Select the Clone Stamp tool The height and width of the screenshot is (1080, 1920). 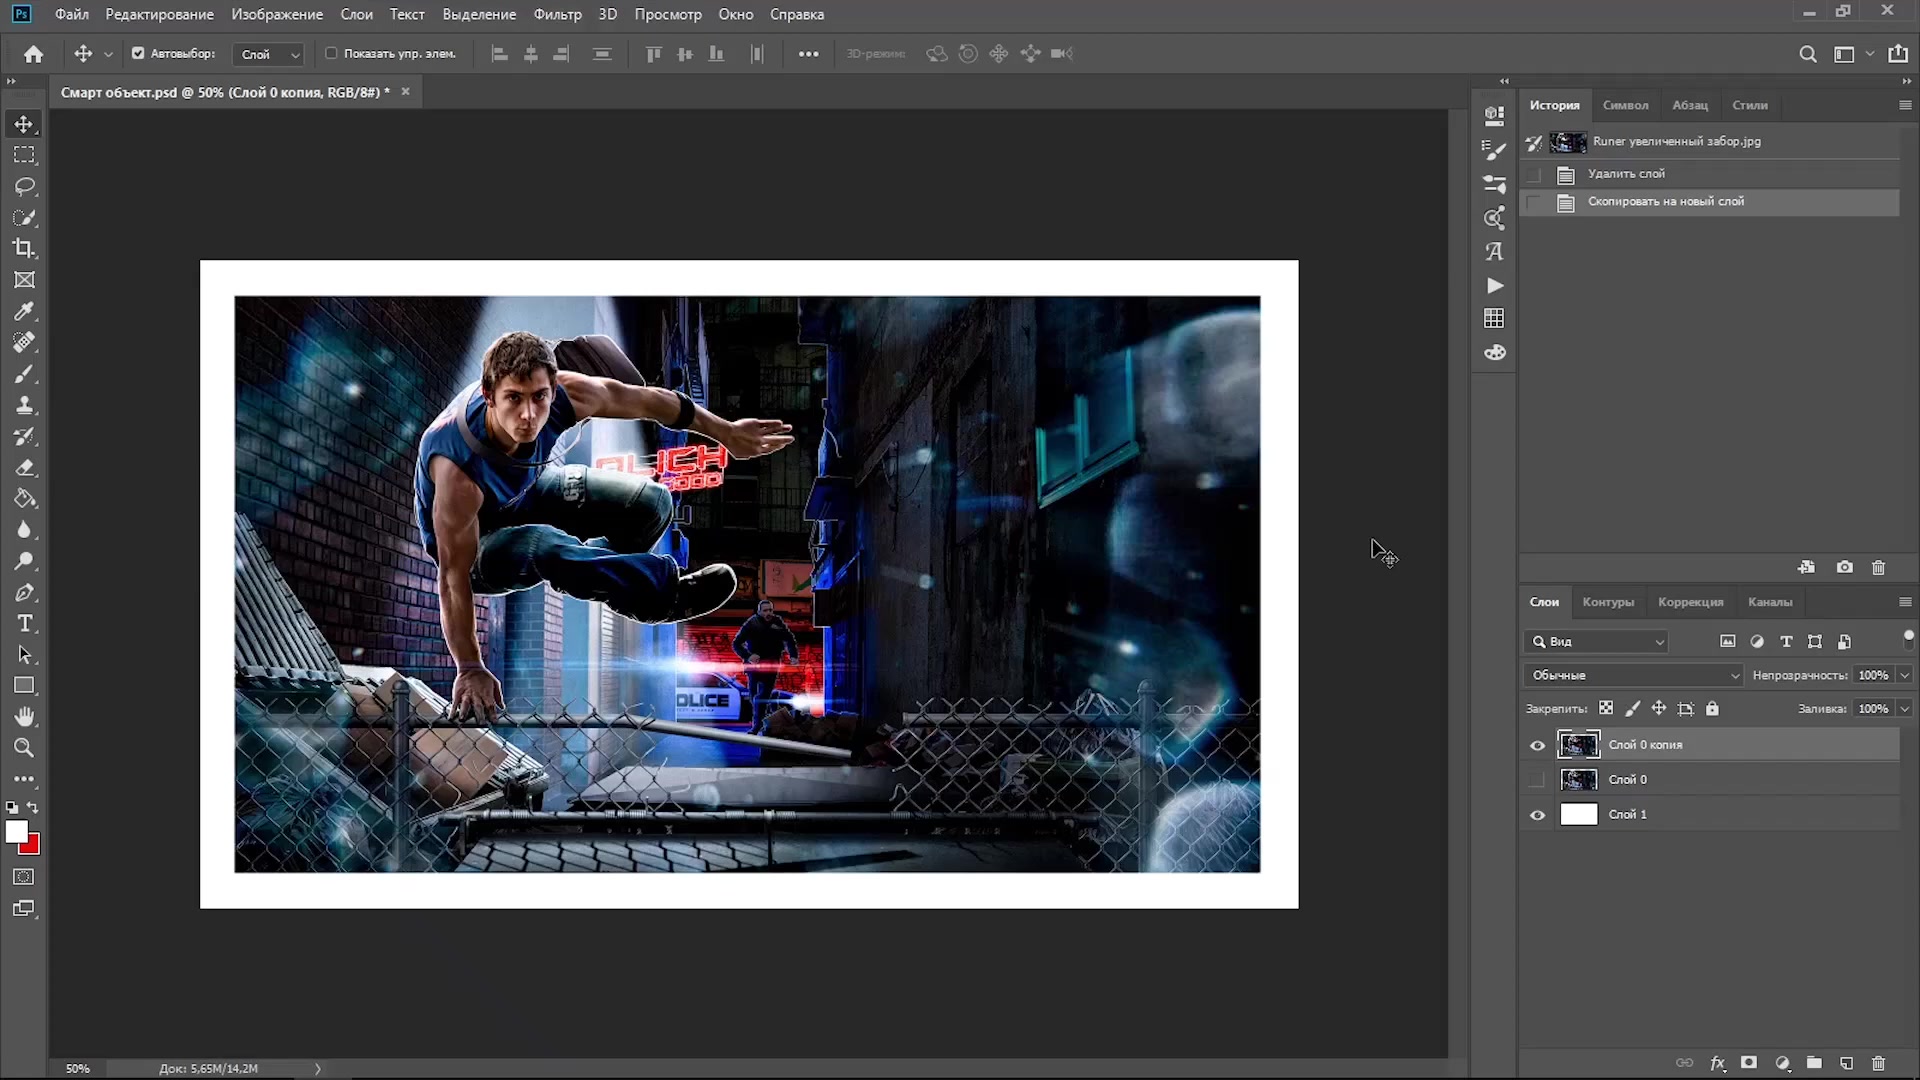pos(24,405)
